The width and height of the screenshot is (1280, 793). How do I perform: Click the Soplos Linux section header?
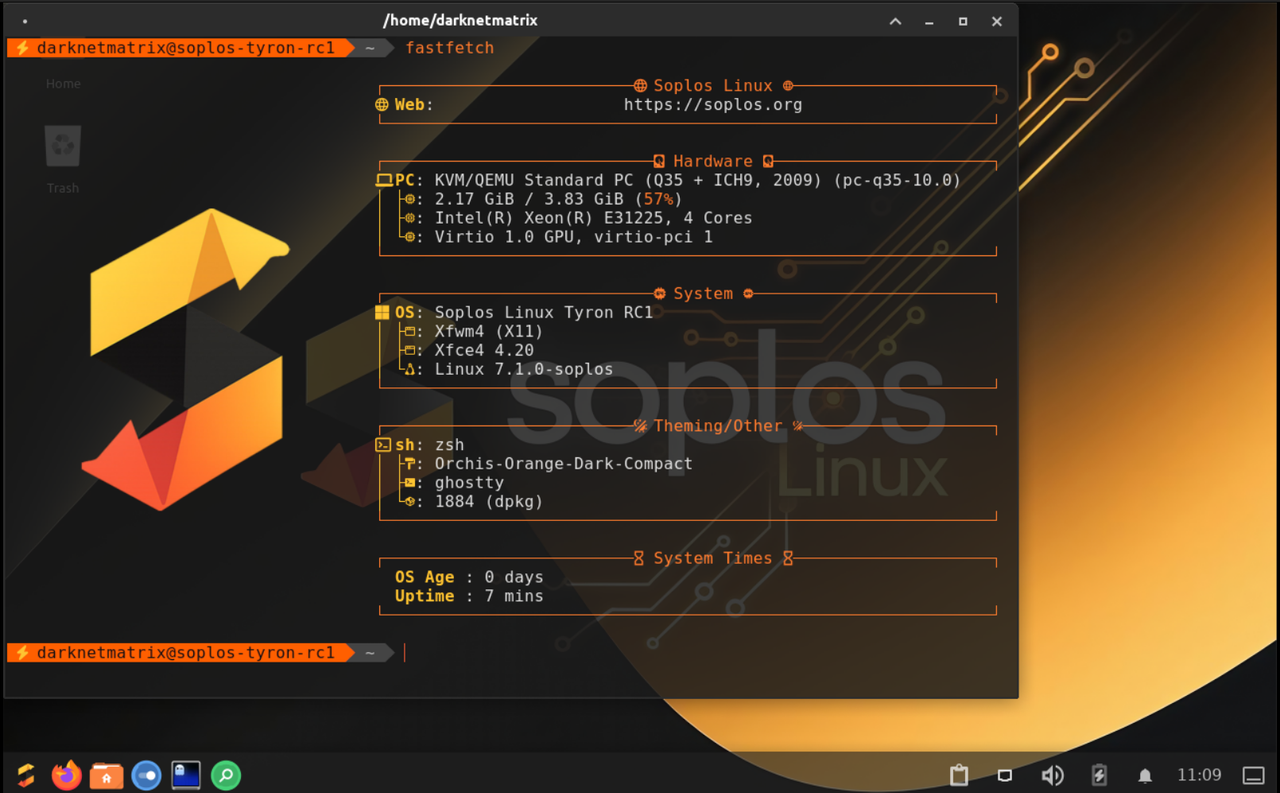click(x=713, y=86)
